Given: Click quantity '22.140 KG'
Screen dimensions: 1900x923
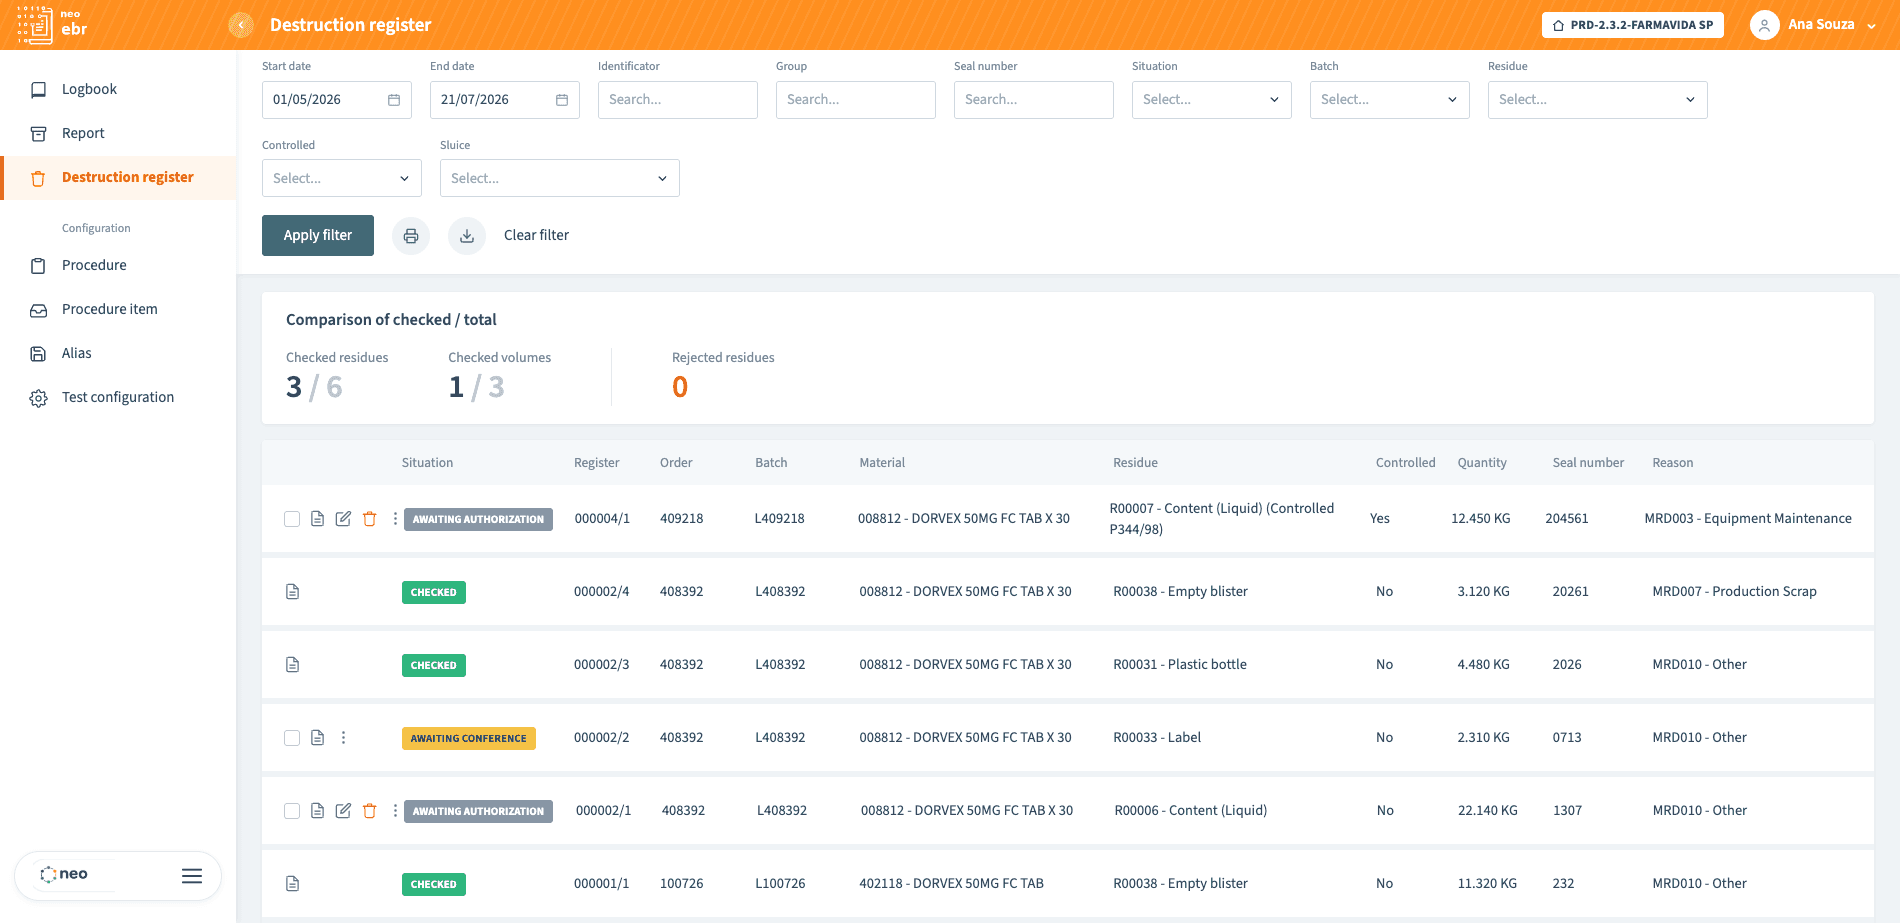Looking at the screenshot, I should (1488, 811).
